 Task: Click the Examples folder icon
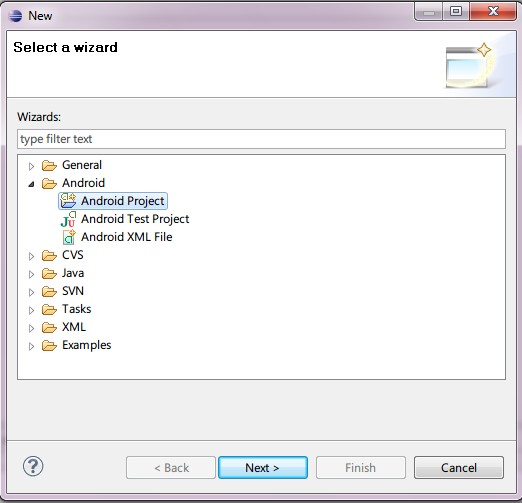(49, 345)
